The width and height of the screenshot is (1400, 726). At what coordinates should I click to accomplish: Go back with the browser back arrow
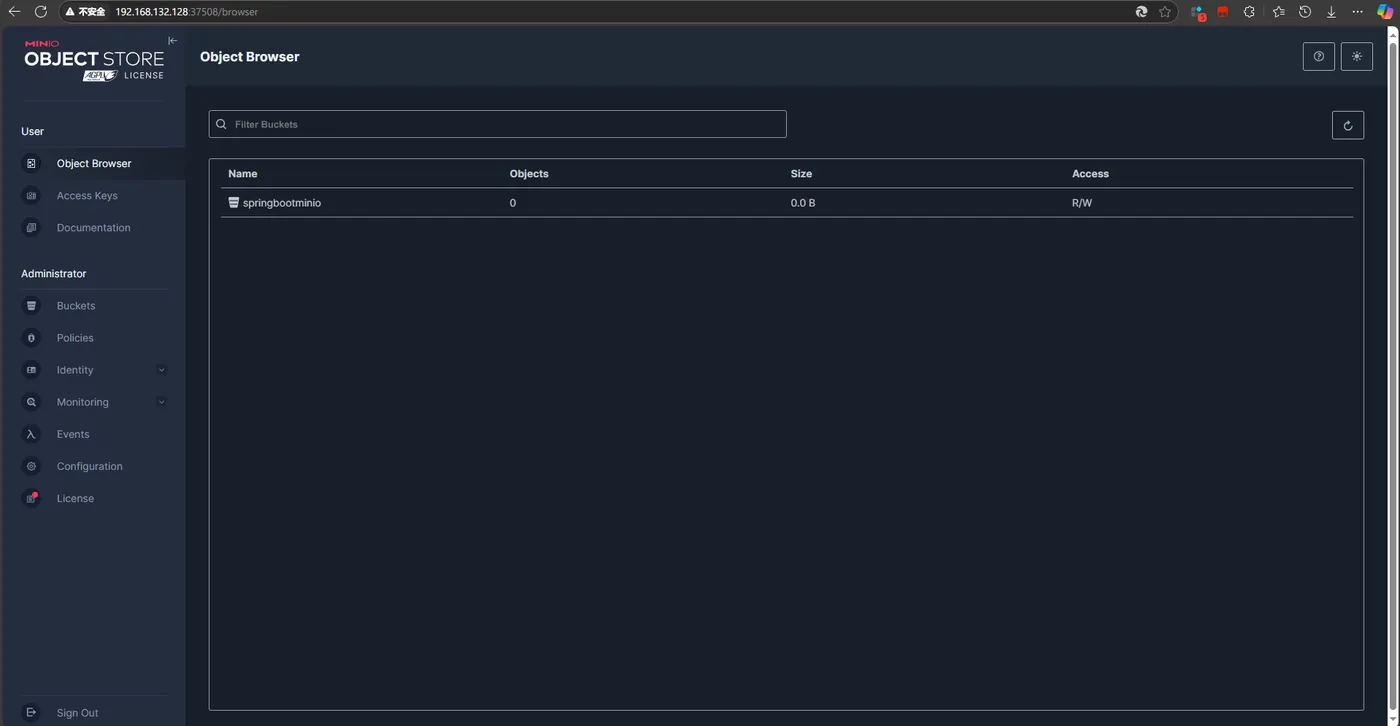[14, 12]
